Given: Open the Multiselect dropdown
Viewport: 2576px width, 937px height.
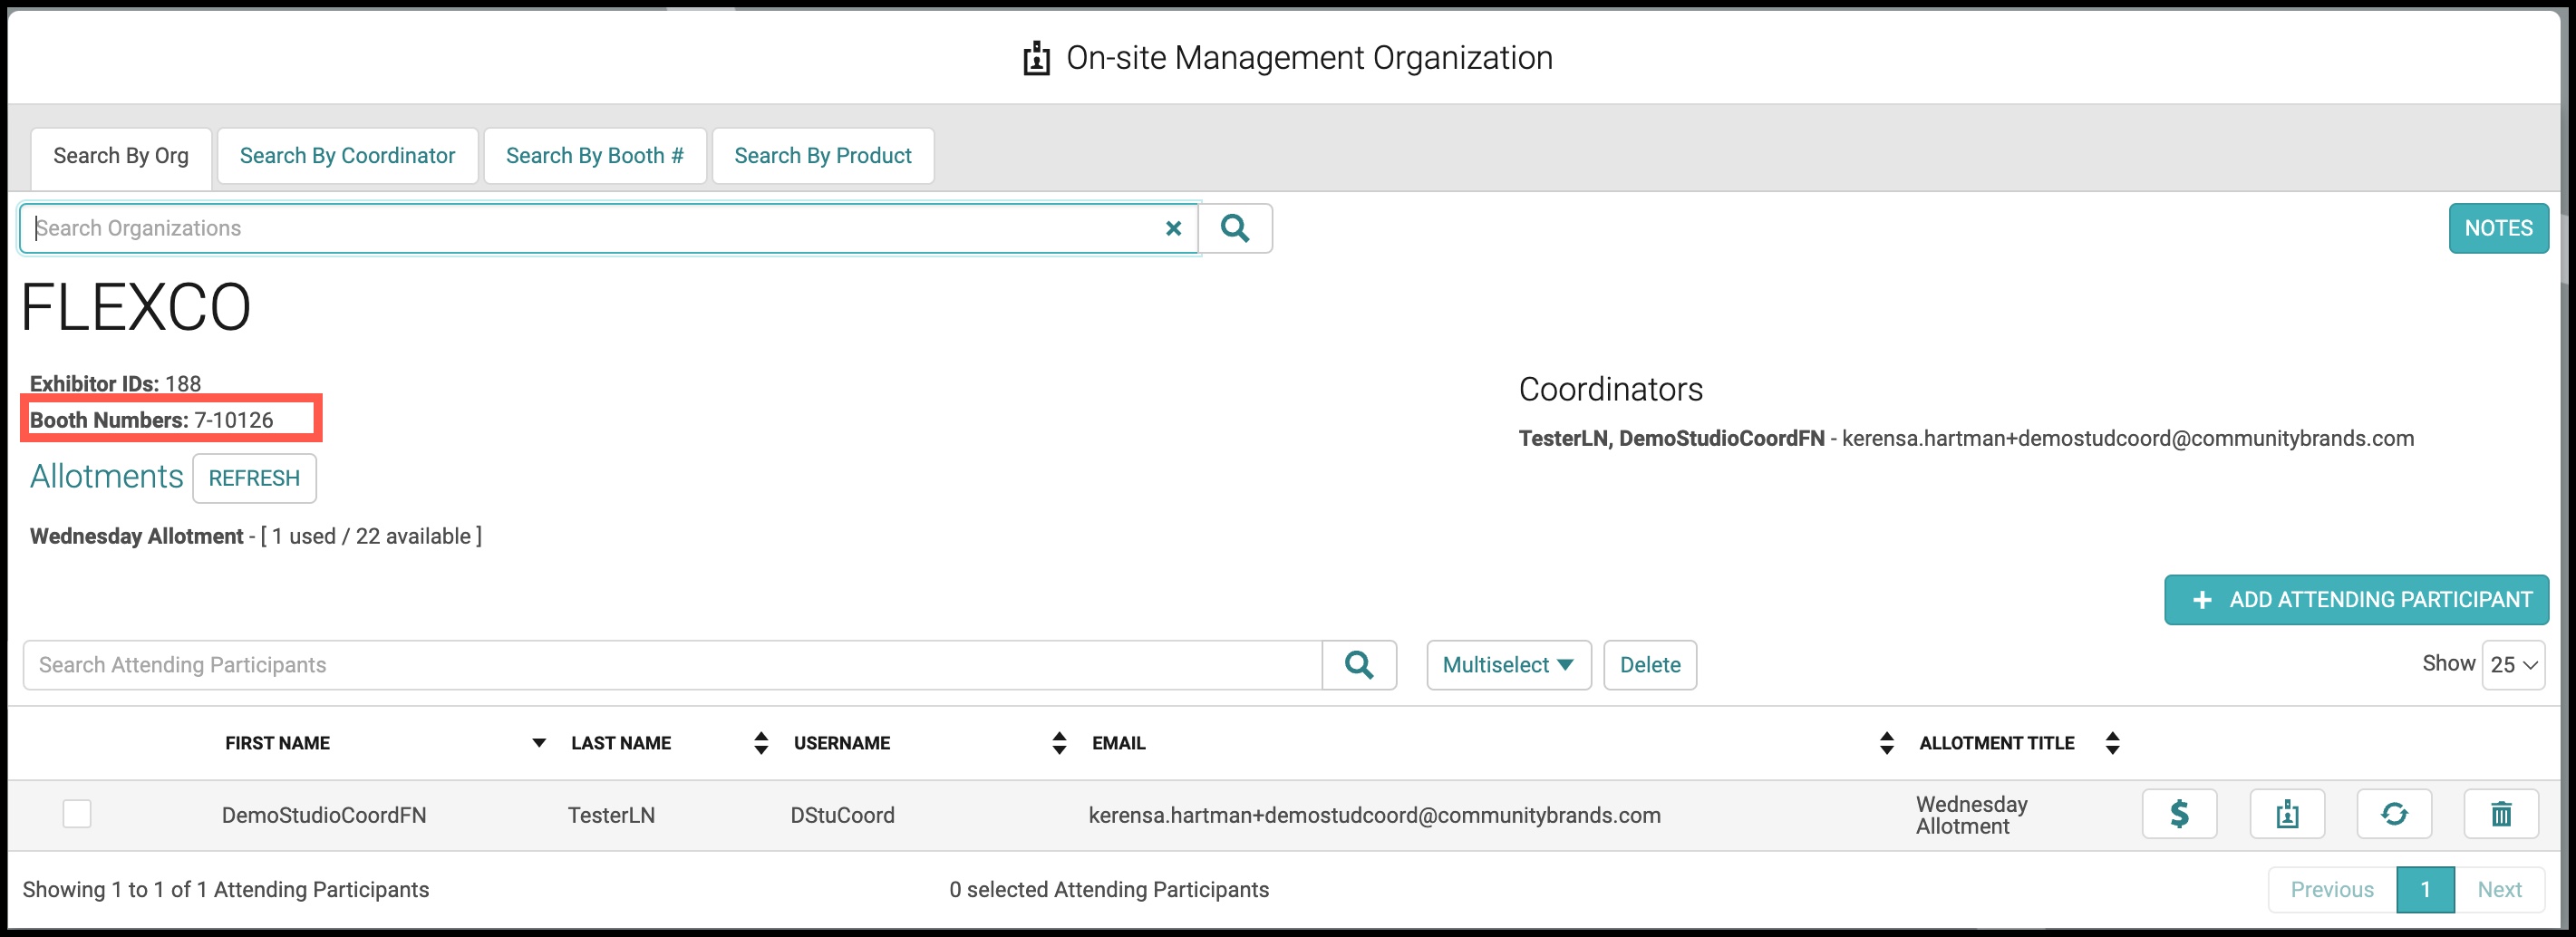Looking at the screenshot, I should tap(1508, 665).
